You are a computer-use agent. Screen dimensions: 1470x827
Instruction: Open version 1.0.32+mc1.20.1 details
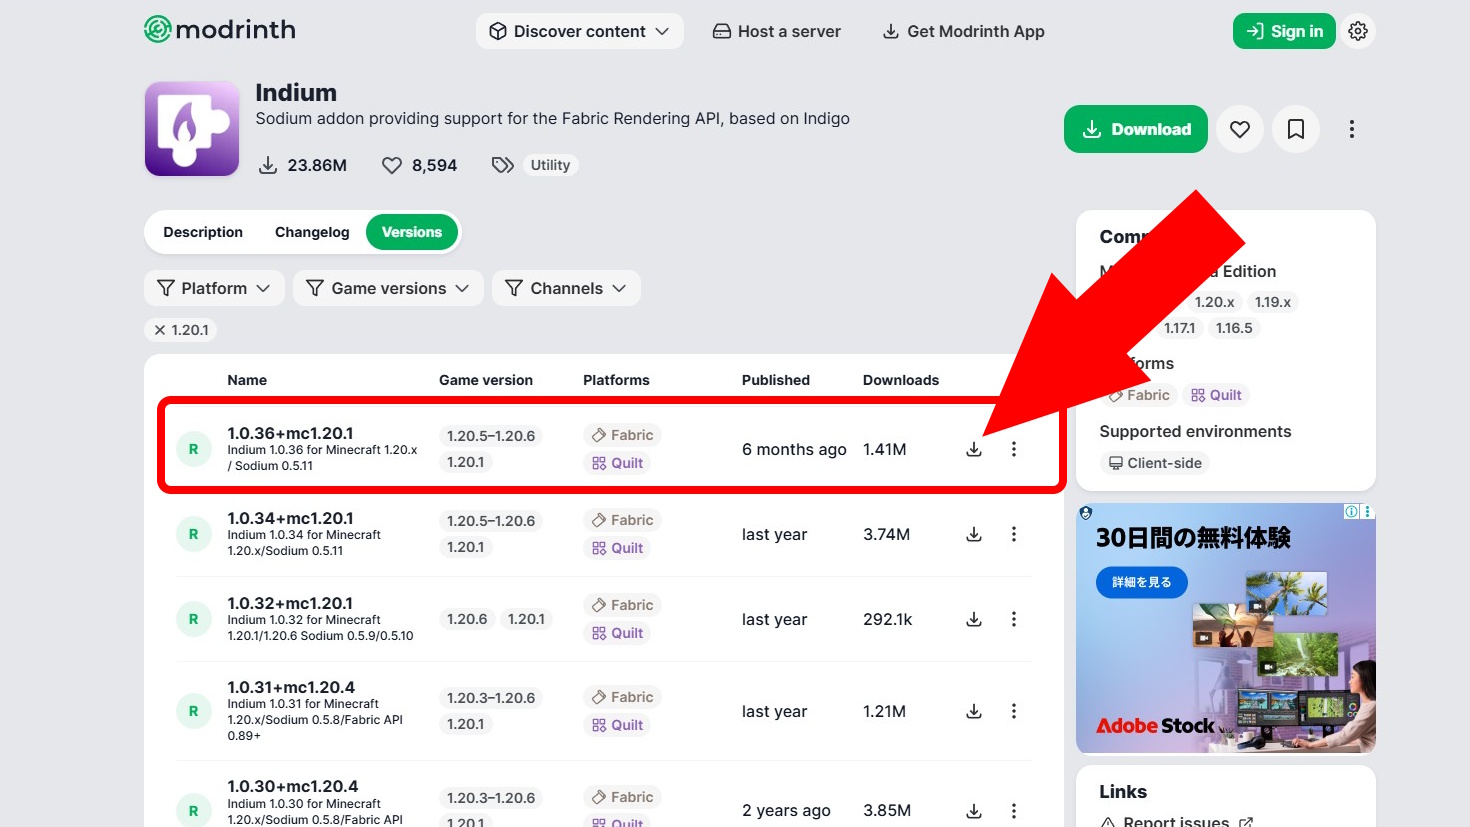coord(290,603)
